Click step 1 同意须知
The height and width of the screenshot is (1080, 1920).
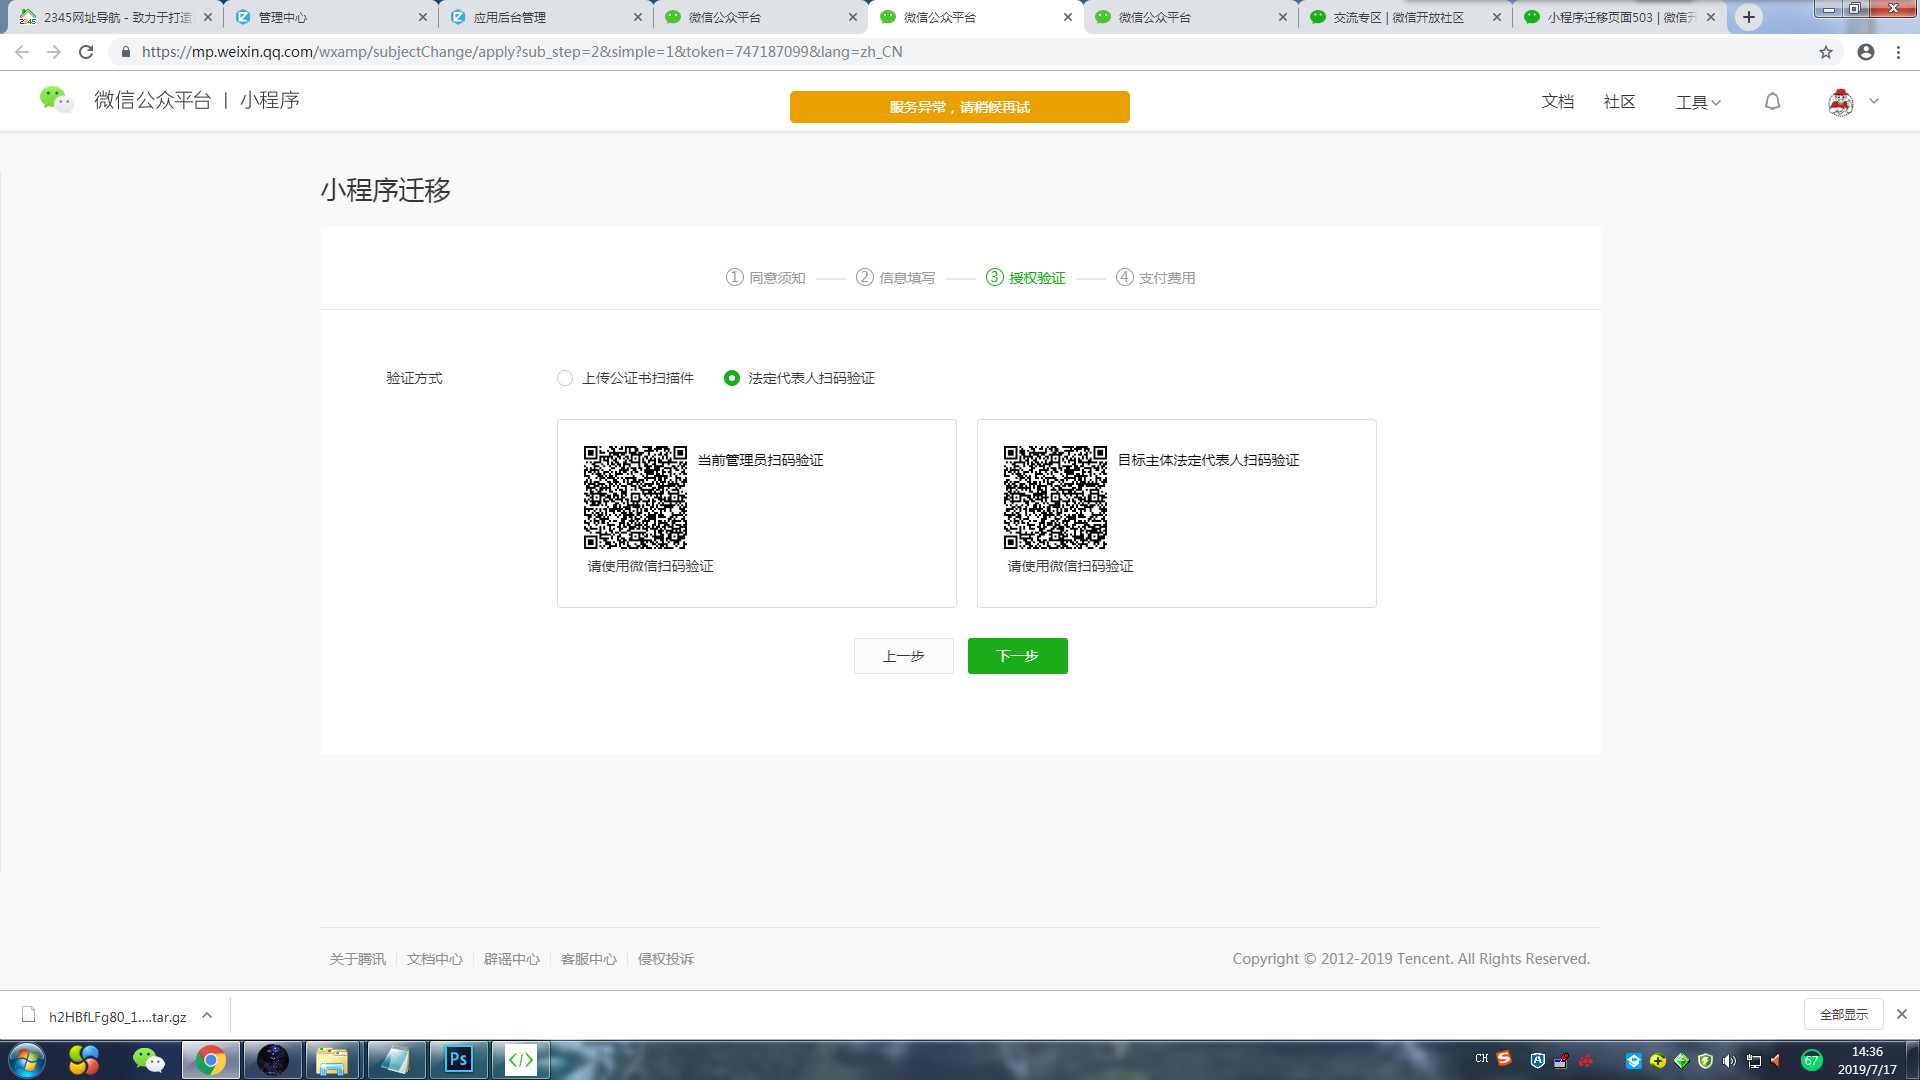(x=765, y=277)
